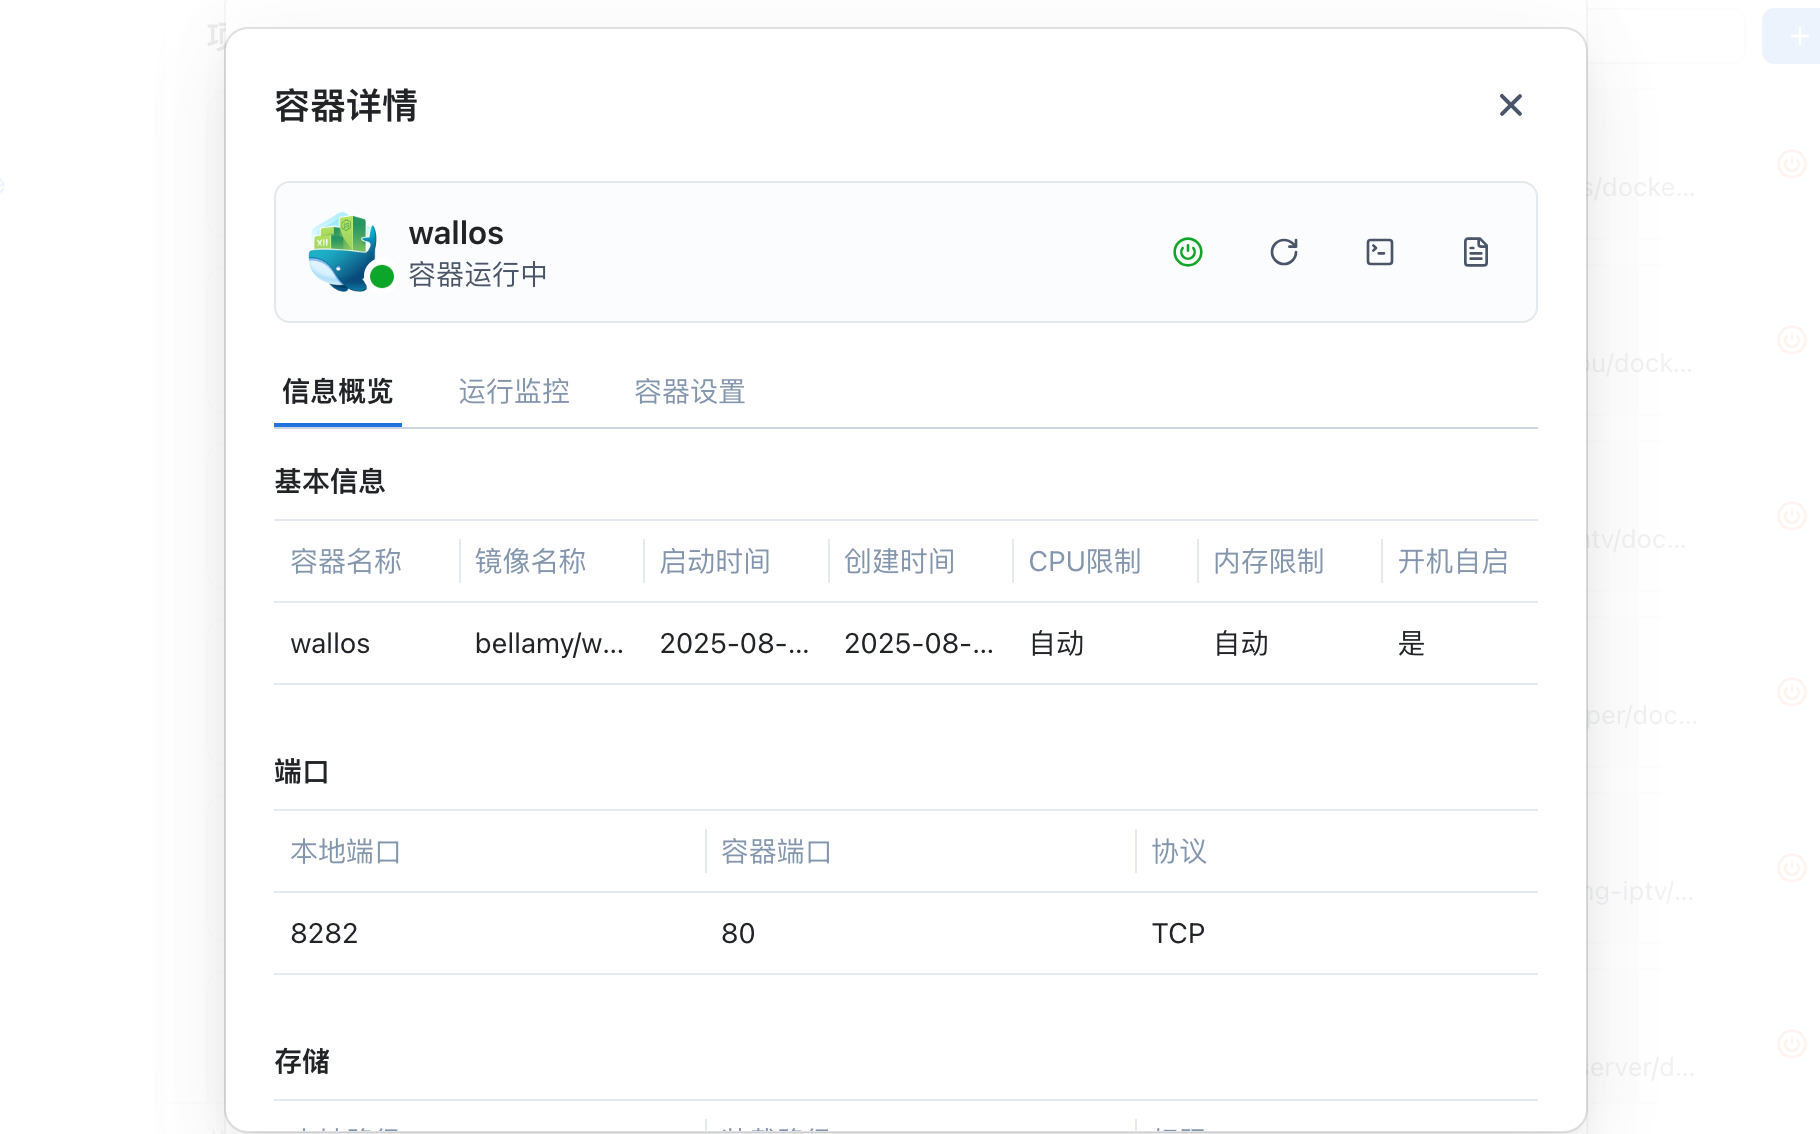Switch to the 运行监控 tab
1820x1134 pixels.
[x=514, y=391]
